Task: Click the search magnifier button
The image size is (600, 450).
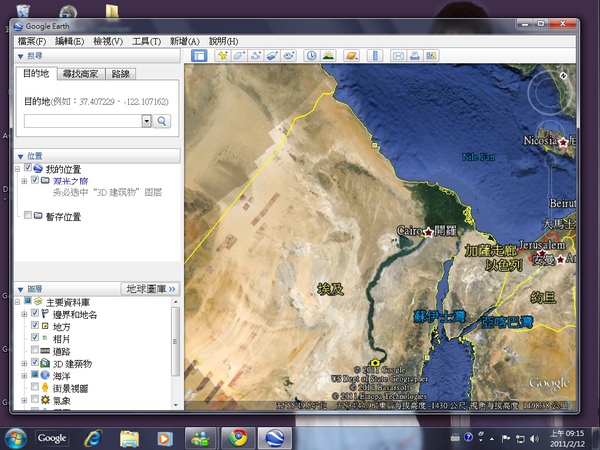Action: click(162, 121)
